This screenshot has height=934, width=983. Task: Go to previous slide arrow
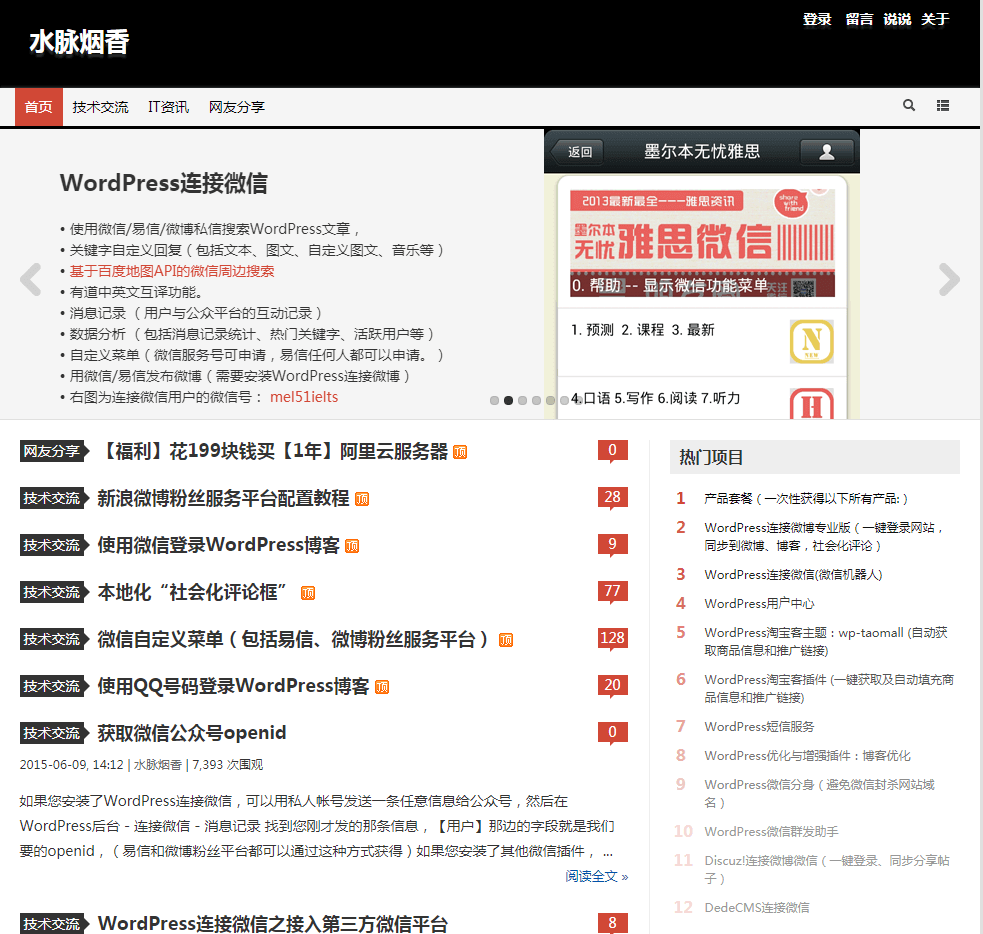click(30, 280)
